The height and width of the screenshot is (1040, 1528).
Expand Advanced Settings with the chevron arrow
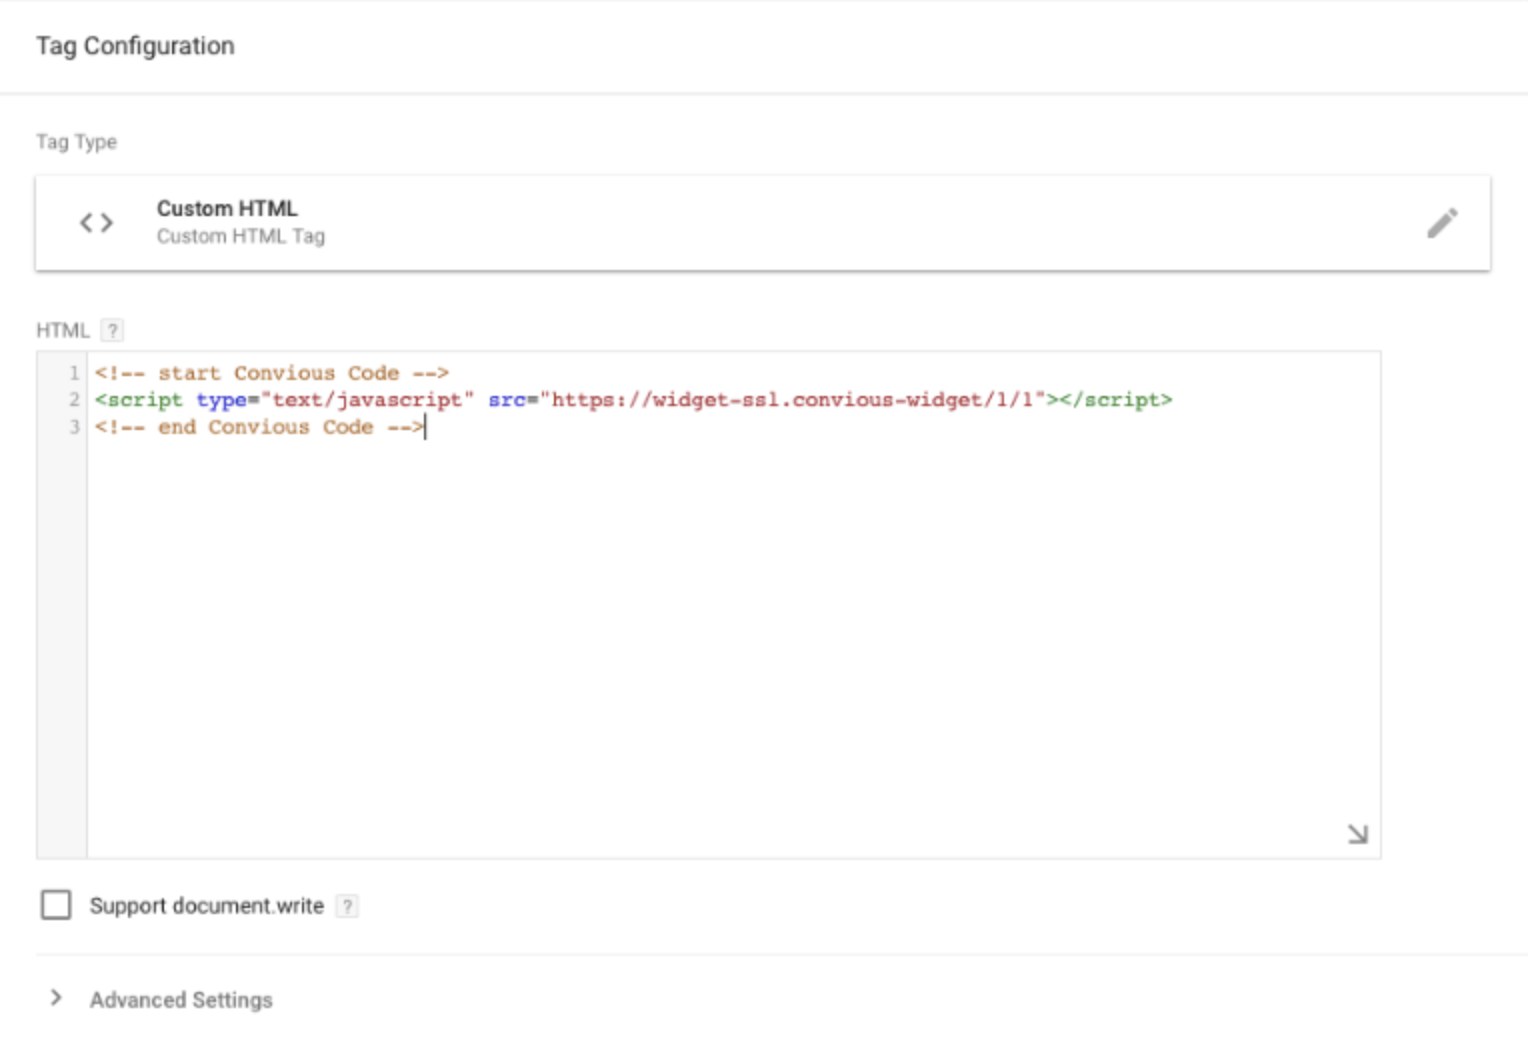(x=56, y=998)
